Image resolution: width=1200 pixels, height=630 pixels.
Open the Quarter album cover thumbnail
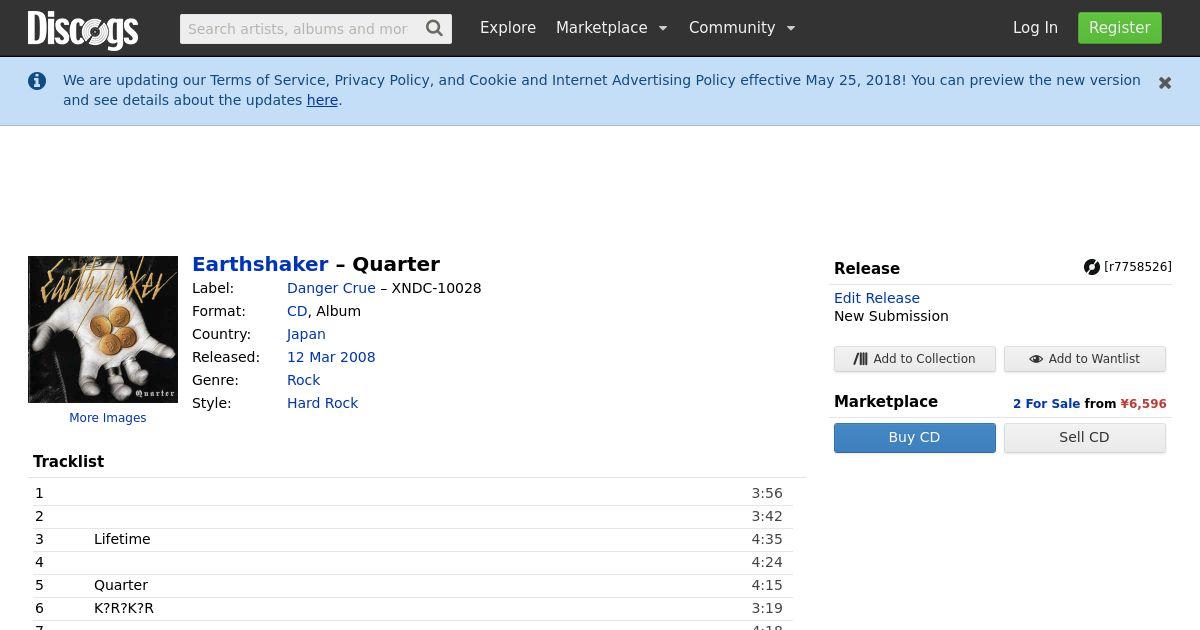click(x=103, y=329)
